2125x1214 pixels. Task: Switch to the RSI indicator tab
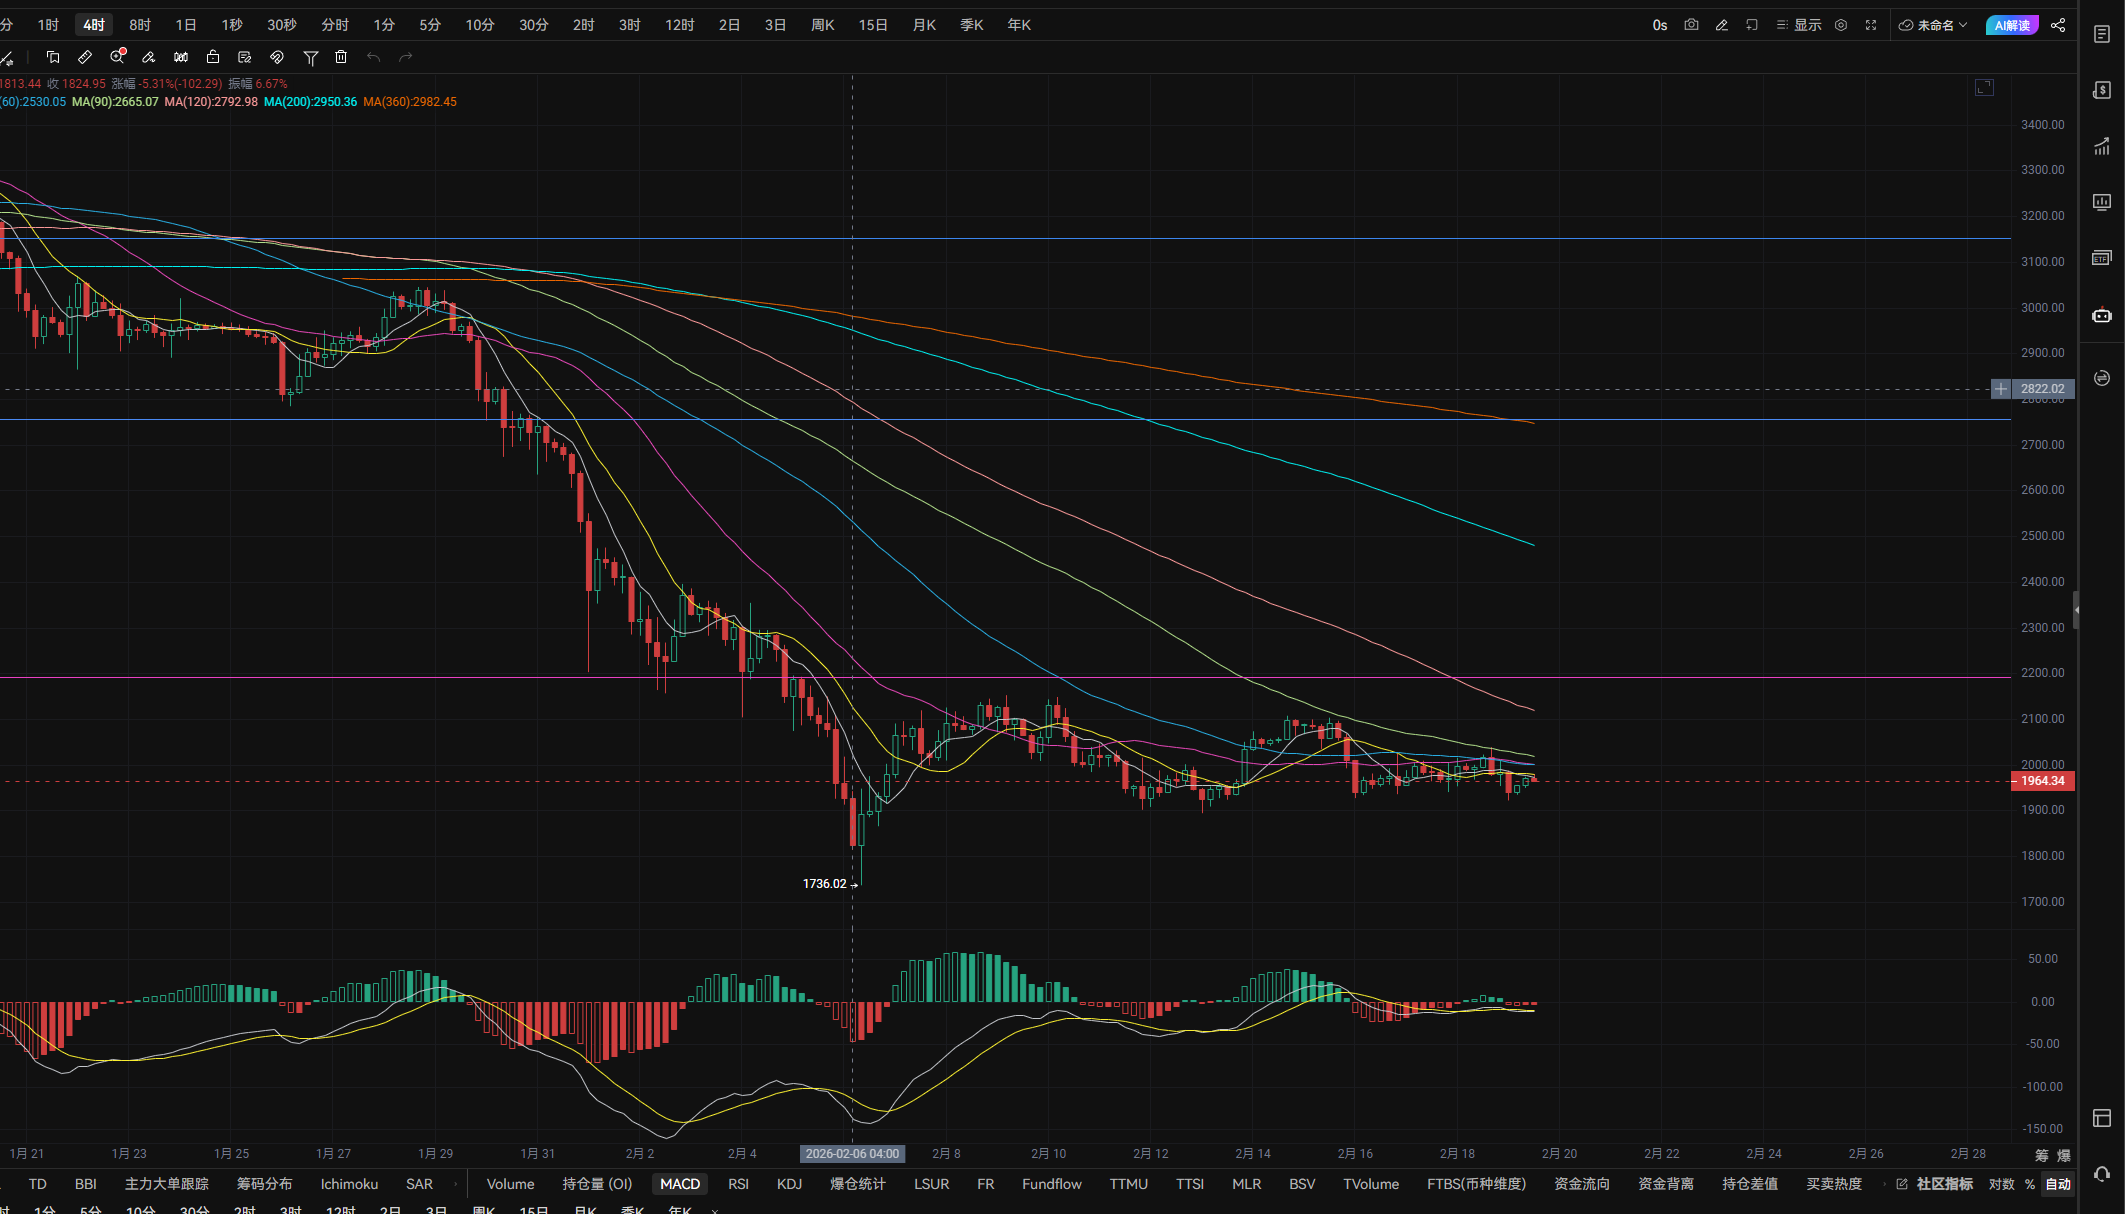click(738, 1184)
